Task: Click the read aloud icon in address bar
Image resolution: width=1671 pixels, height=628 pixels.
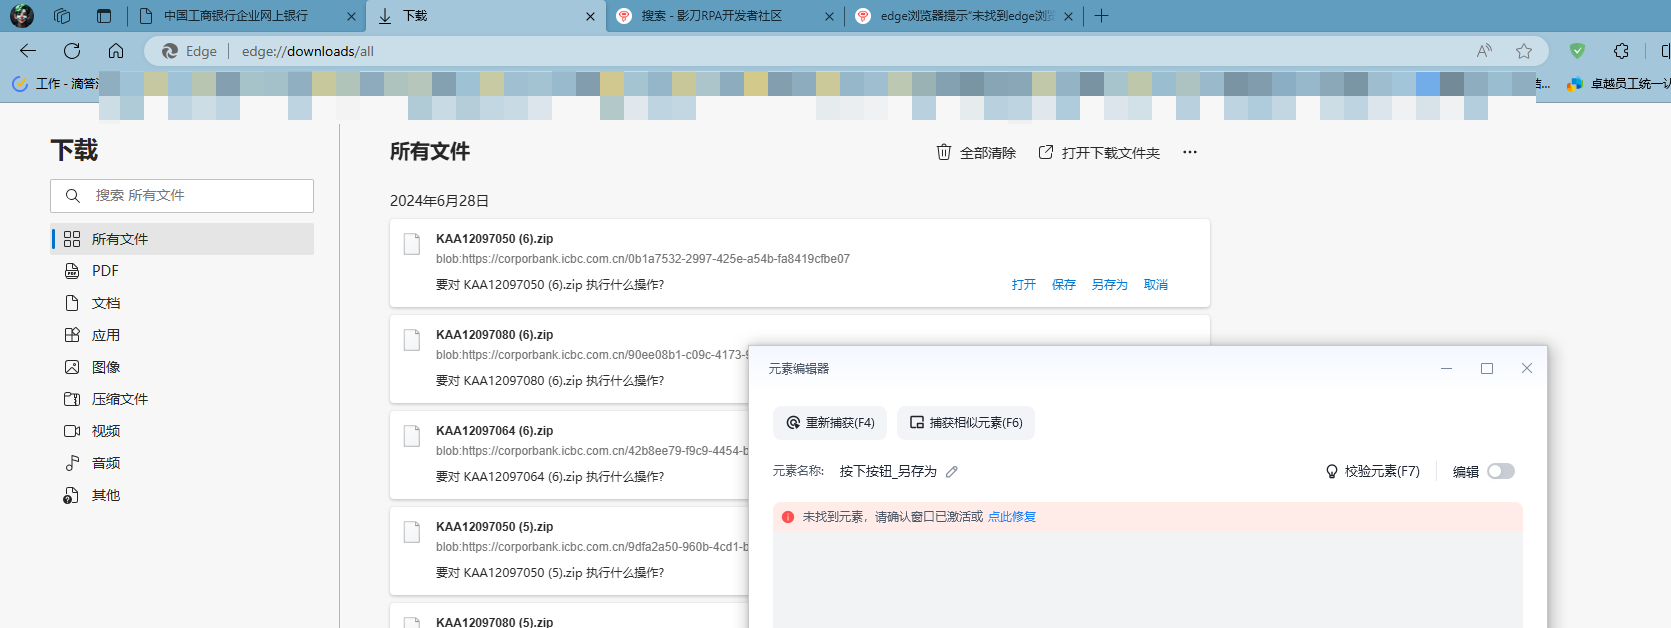Action: (x=1484, y=51)
